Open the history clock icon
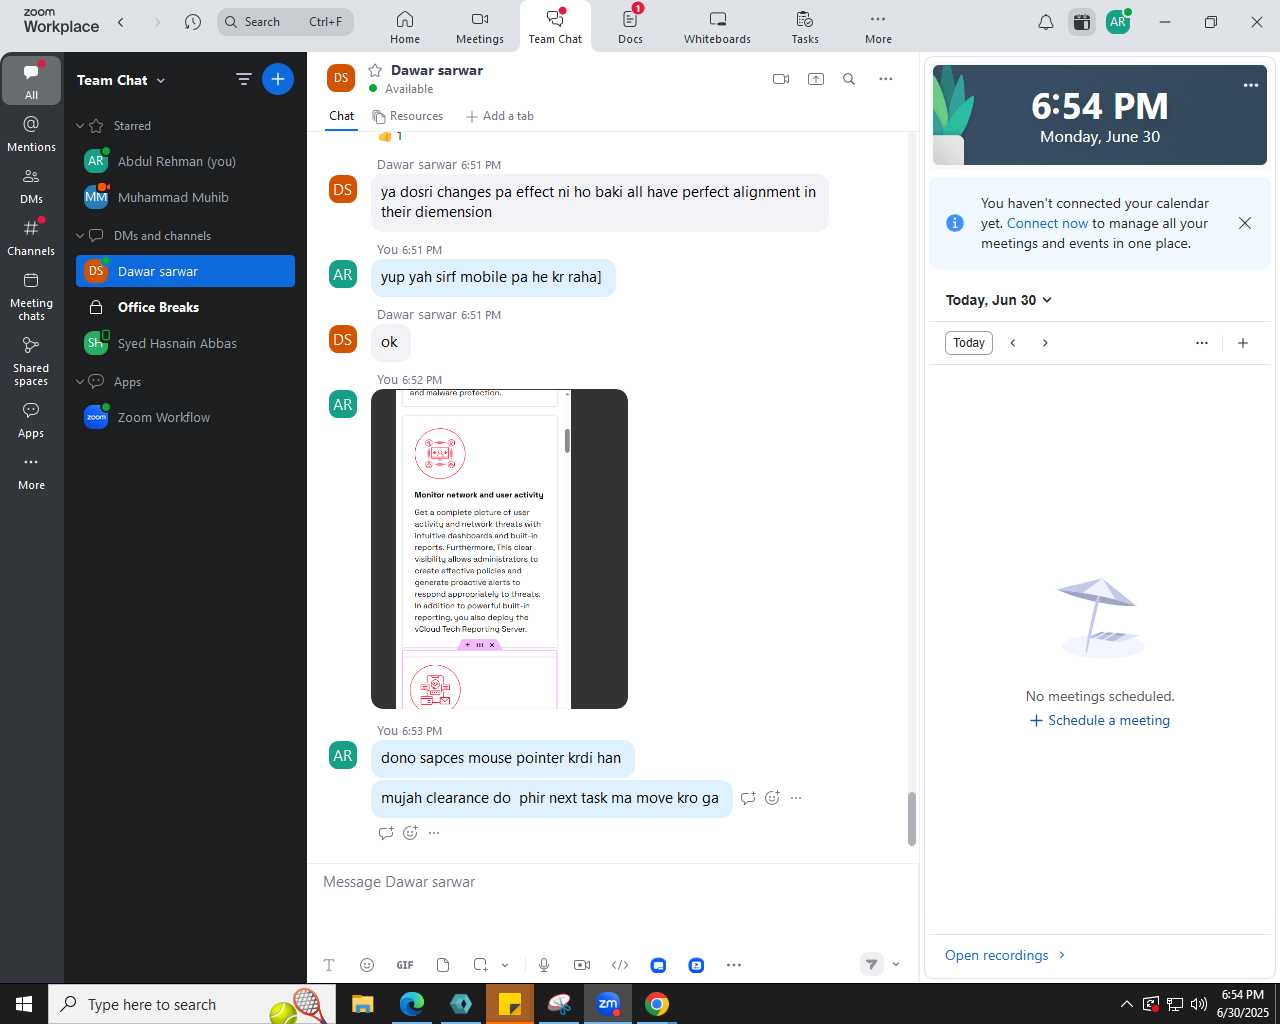 click(193, 22)
